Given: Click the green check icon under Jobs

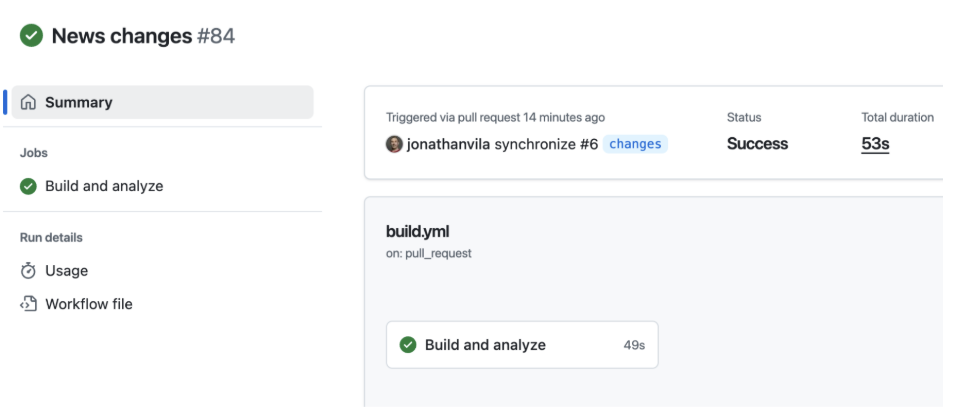Looking at the screenshot, I should (29, 186).
